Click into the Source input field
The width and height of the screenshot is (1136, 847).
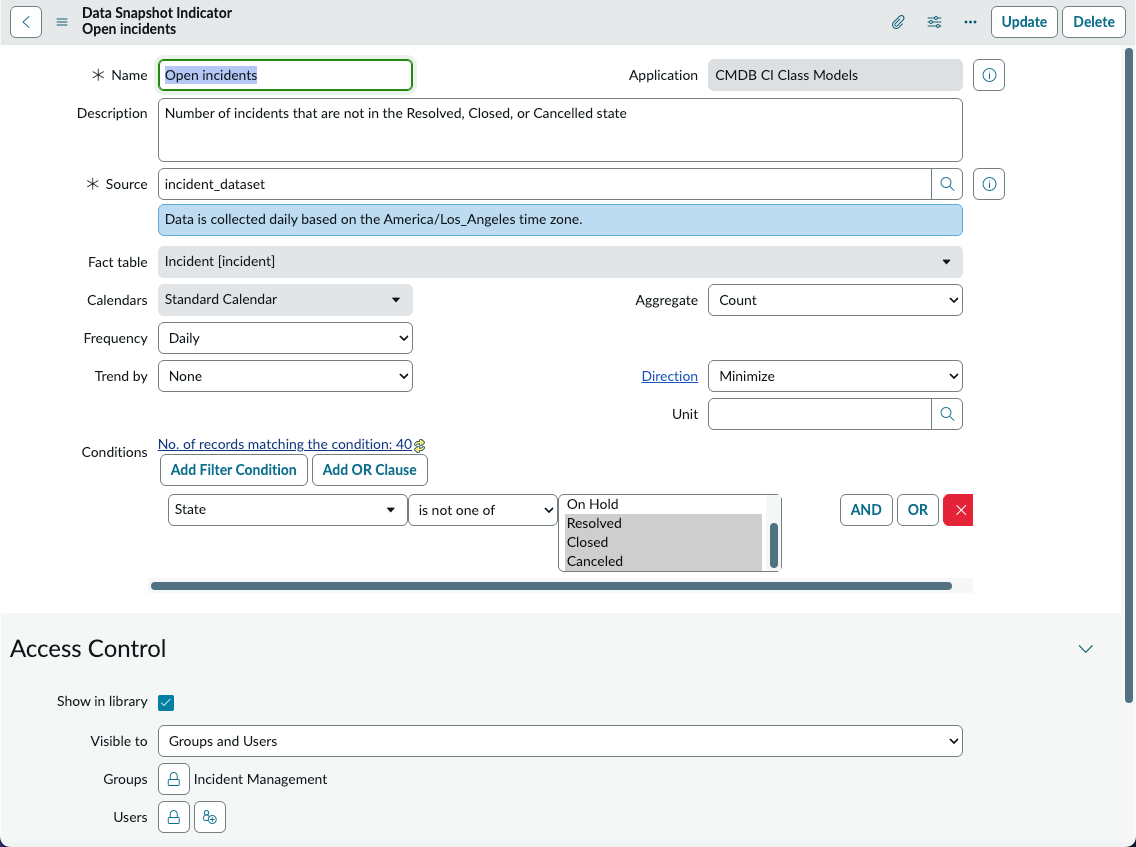coord(544,184)
